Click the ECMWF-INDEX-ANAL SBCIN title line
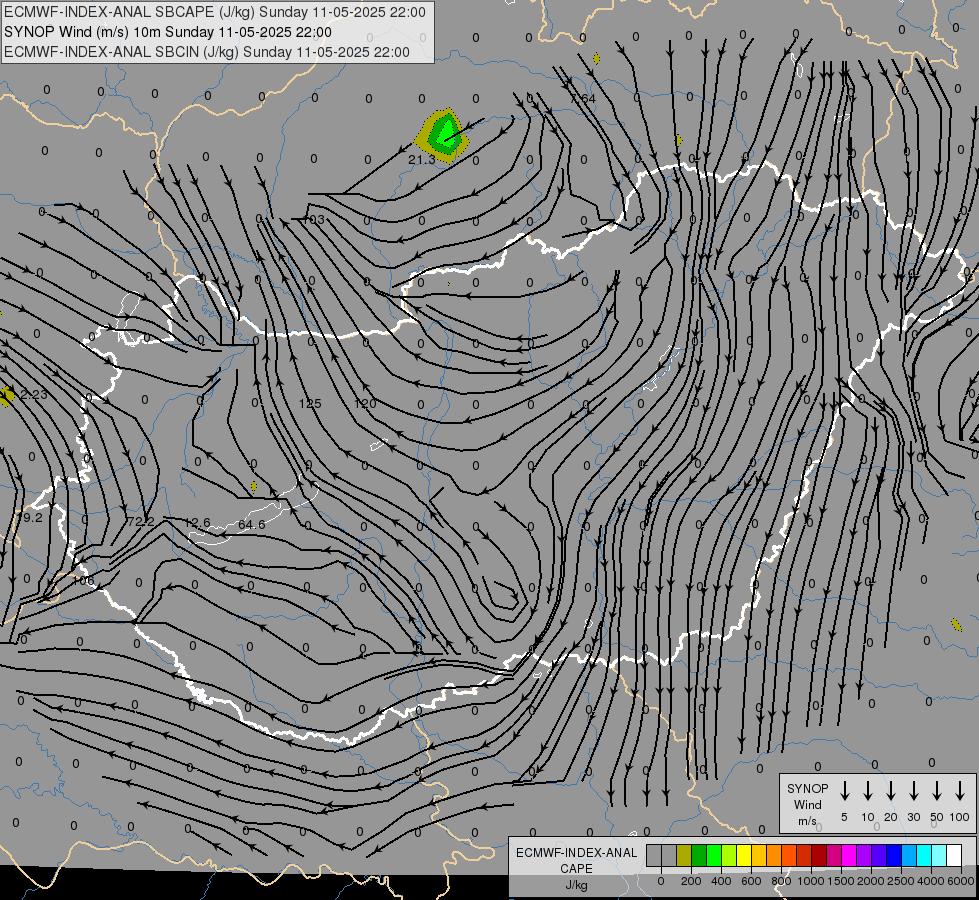Image resolution: width=979 pixels, height=900 pixels. pyautogui.click(x=207, y=52)
